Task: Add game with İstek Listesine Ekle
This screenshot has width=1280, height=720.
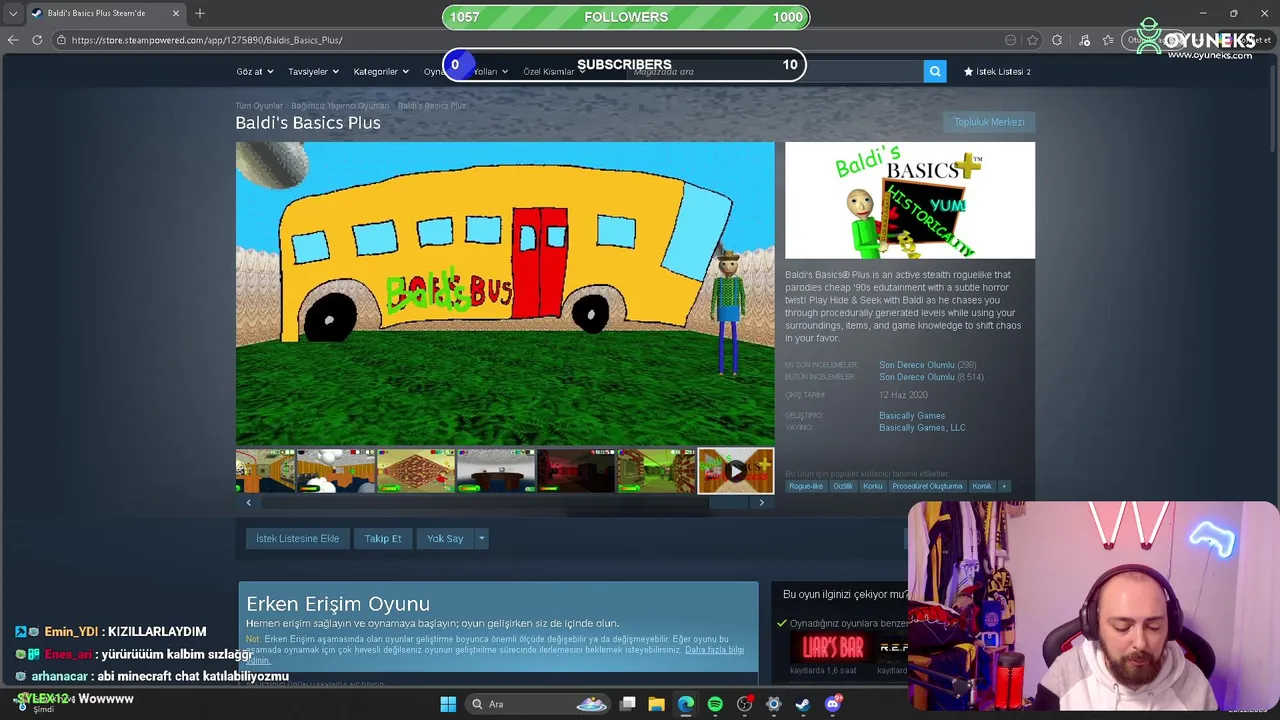Action: 297,538
